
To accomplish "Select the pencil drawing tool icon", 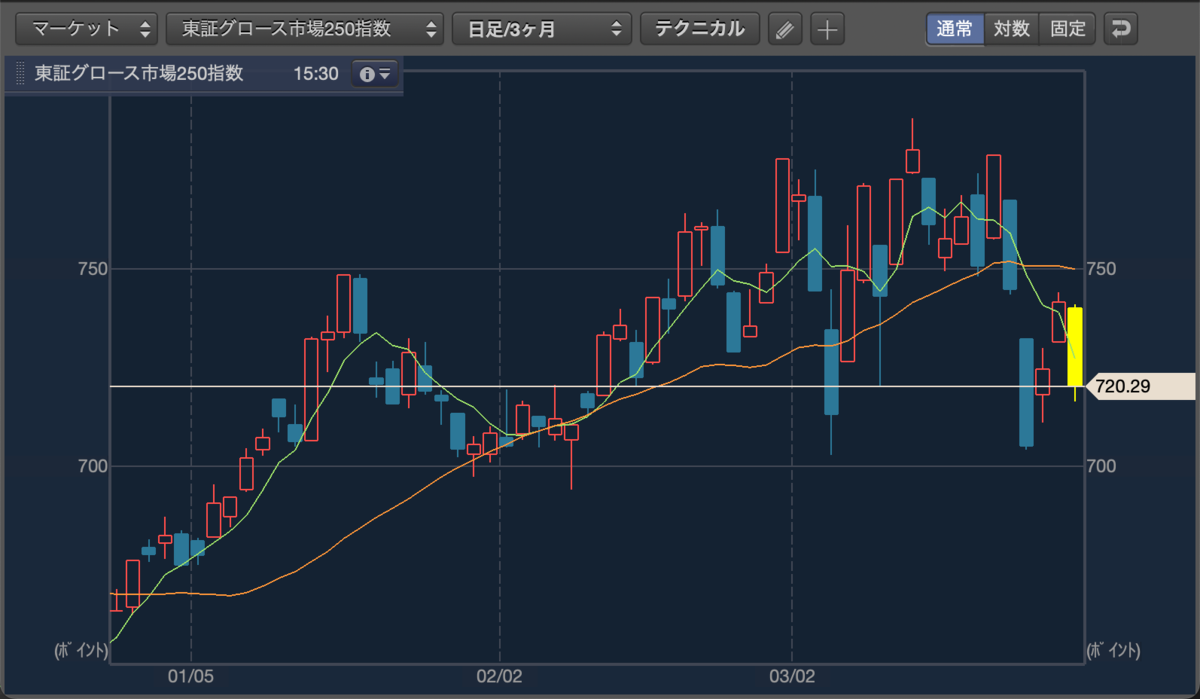I will coord(785,29).
